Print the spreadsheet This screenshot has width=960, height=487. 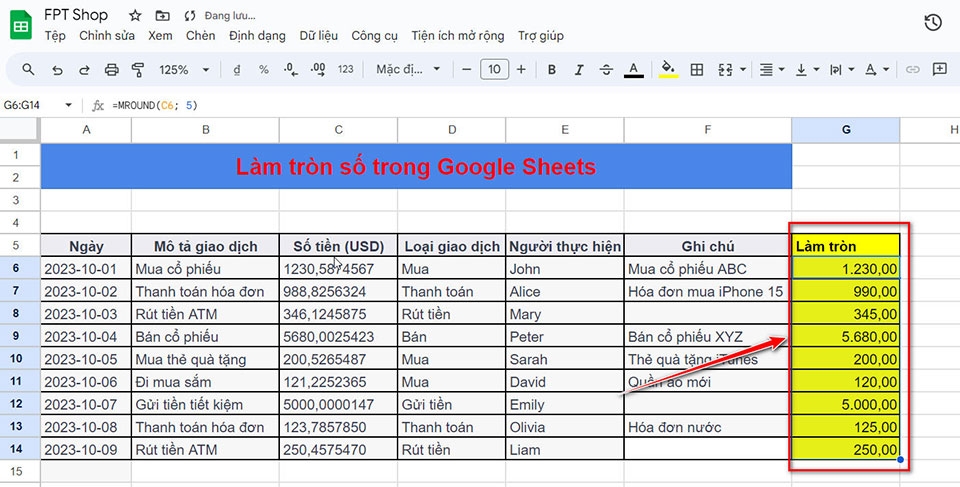click(x=111, y=70)
